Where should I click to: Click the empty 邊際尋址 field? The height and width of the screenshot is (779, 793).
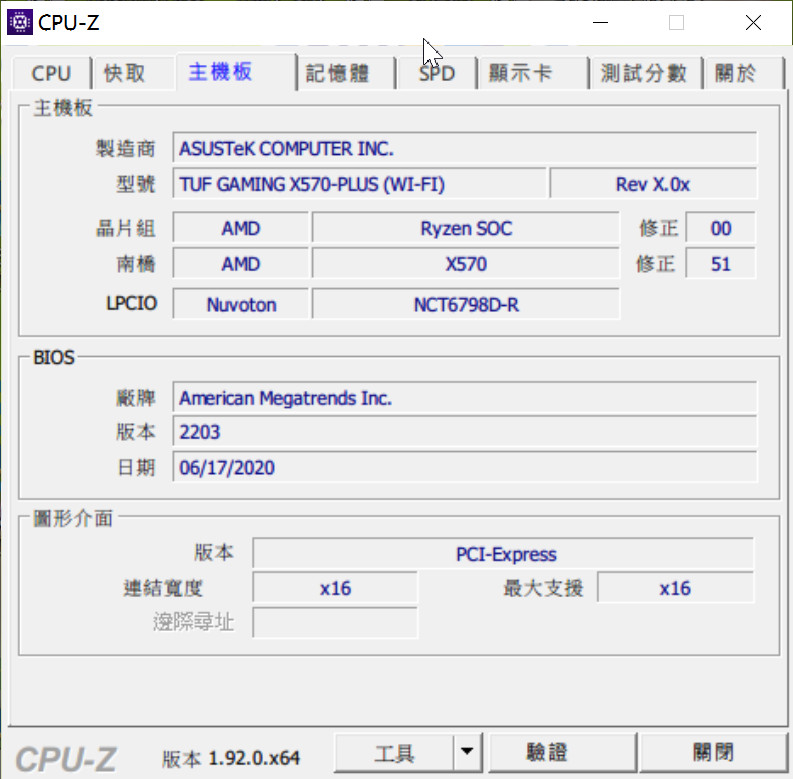(x=335, y=623)
